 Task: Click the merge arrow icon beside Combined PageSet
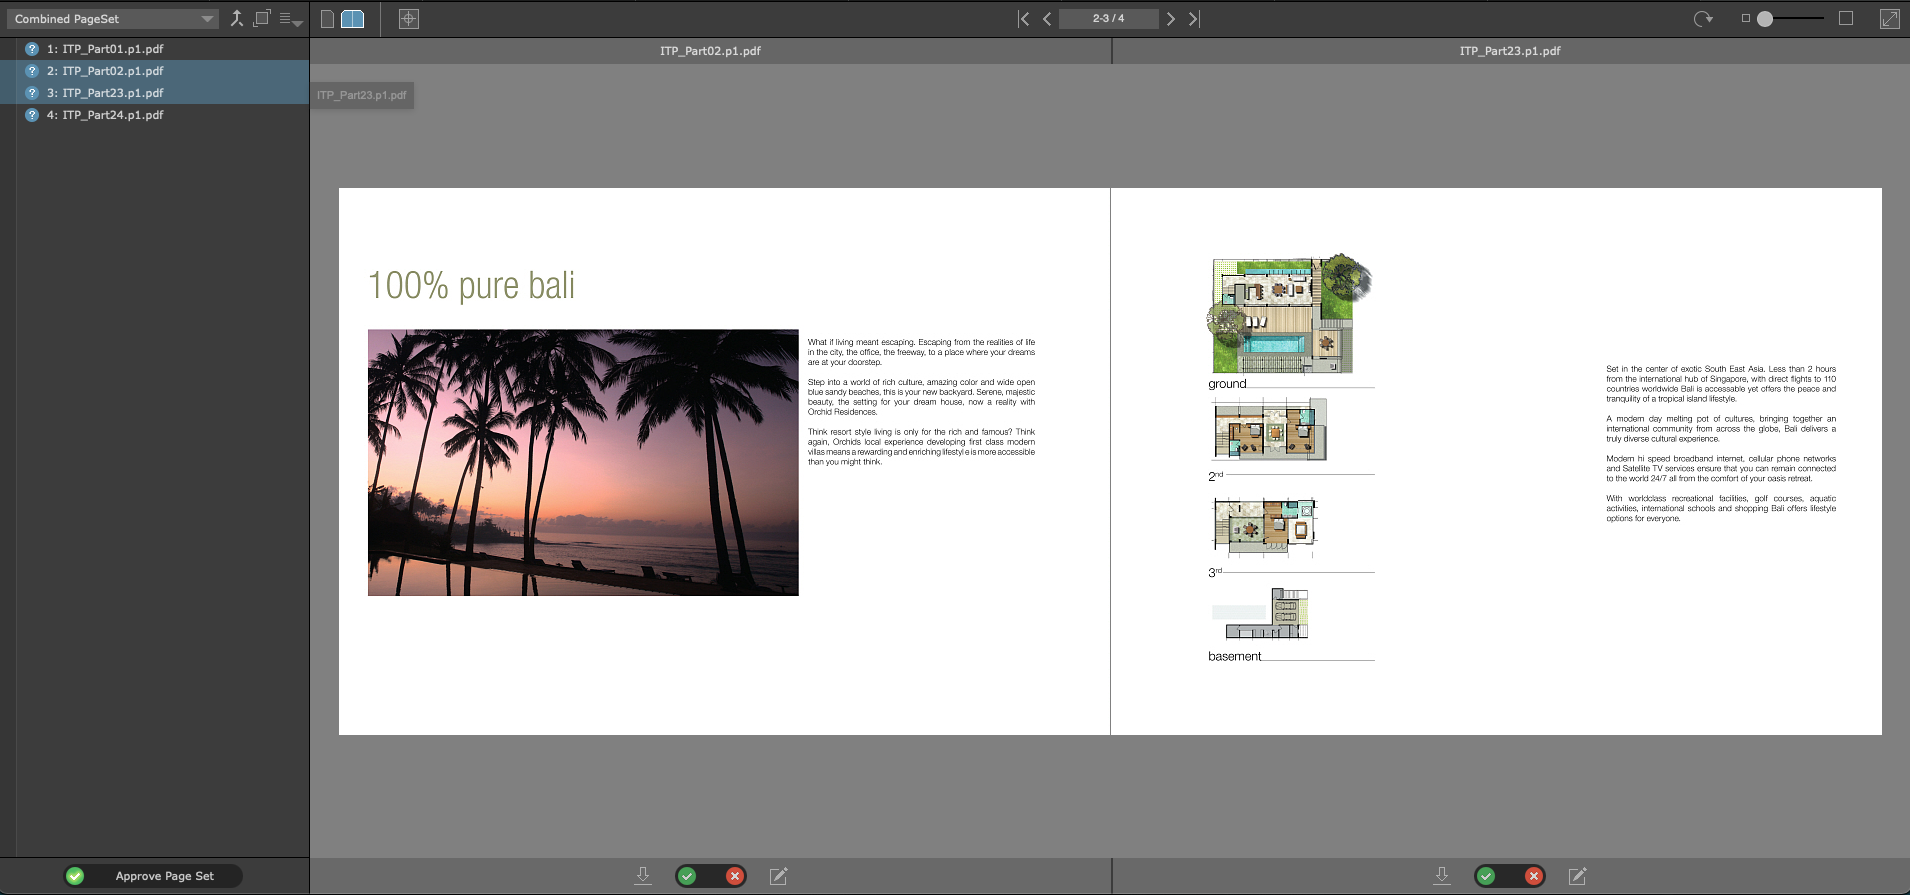(x=237, y=19)
